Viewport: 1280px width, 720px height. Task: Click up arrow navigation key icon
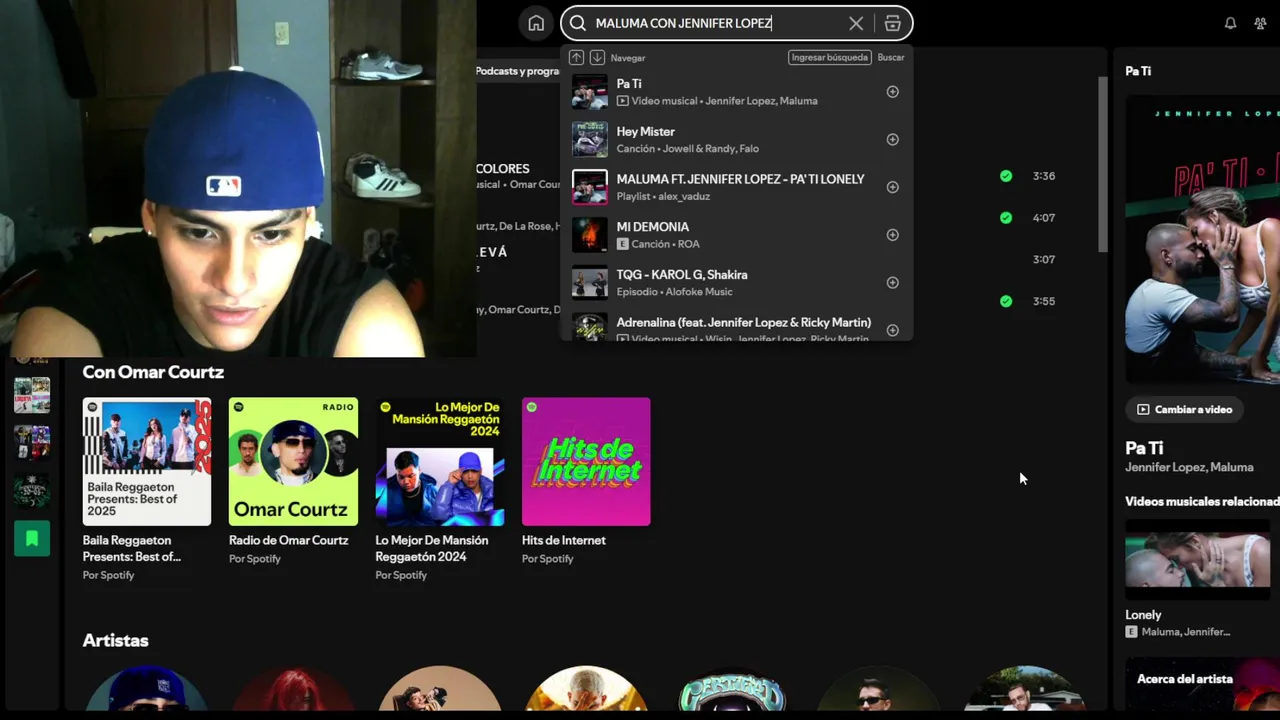tap(577, 57)
